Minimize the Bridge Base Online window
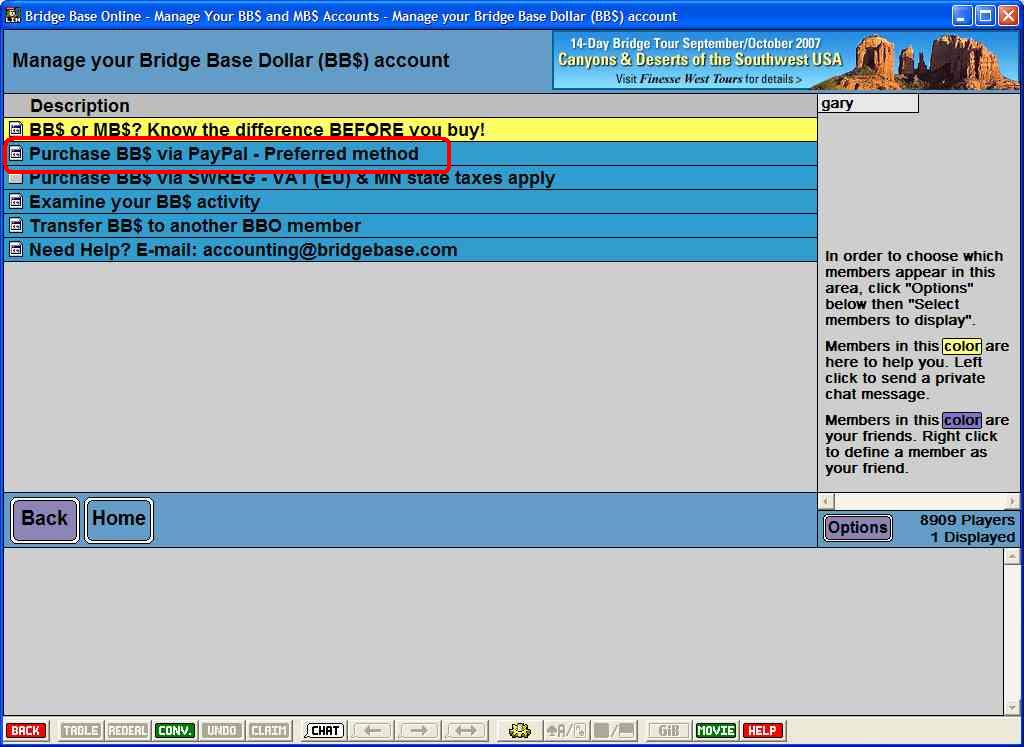The height and width of the screenshot is (747, 1024). [x=961, y=16]
